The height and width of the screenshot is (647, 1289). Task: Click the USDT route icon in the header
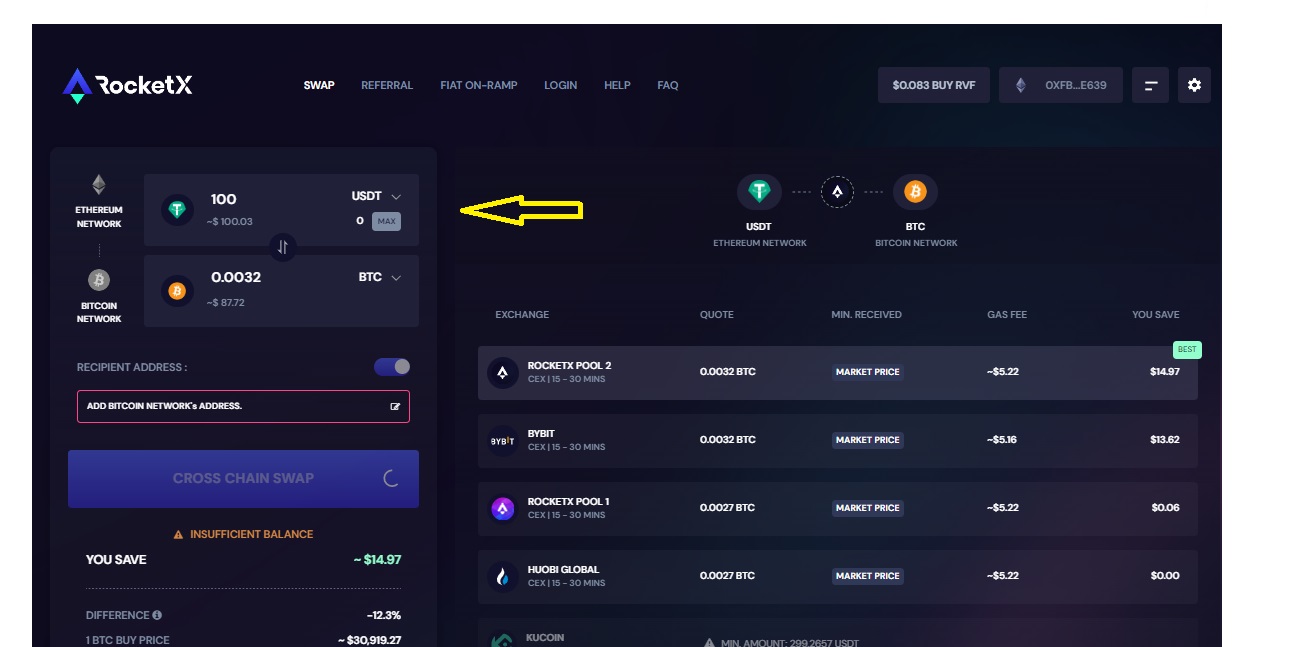(759, 191)
